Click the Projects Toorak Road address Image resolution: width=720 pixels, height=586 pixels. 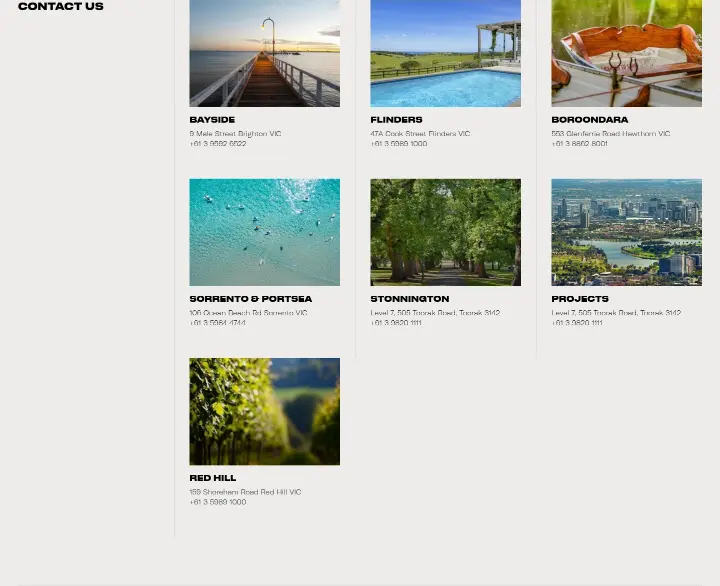point(616,313)
